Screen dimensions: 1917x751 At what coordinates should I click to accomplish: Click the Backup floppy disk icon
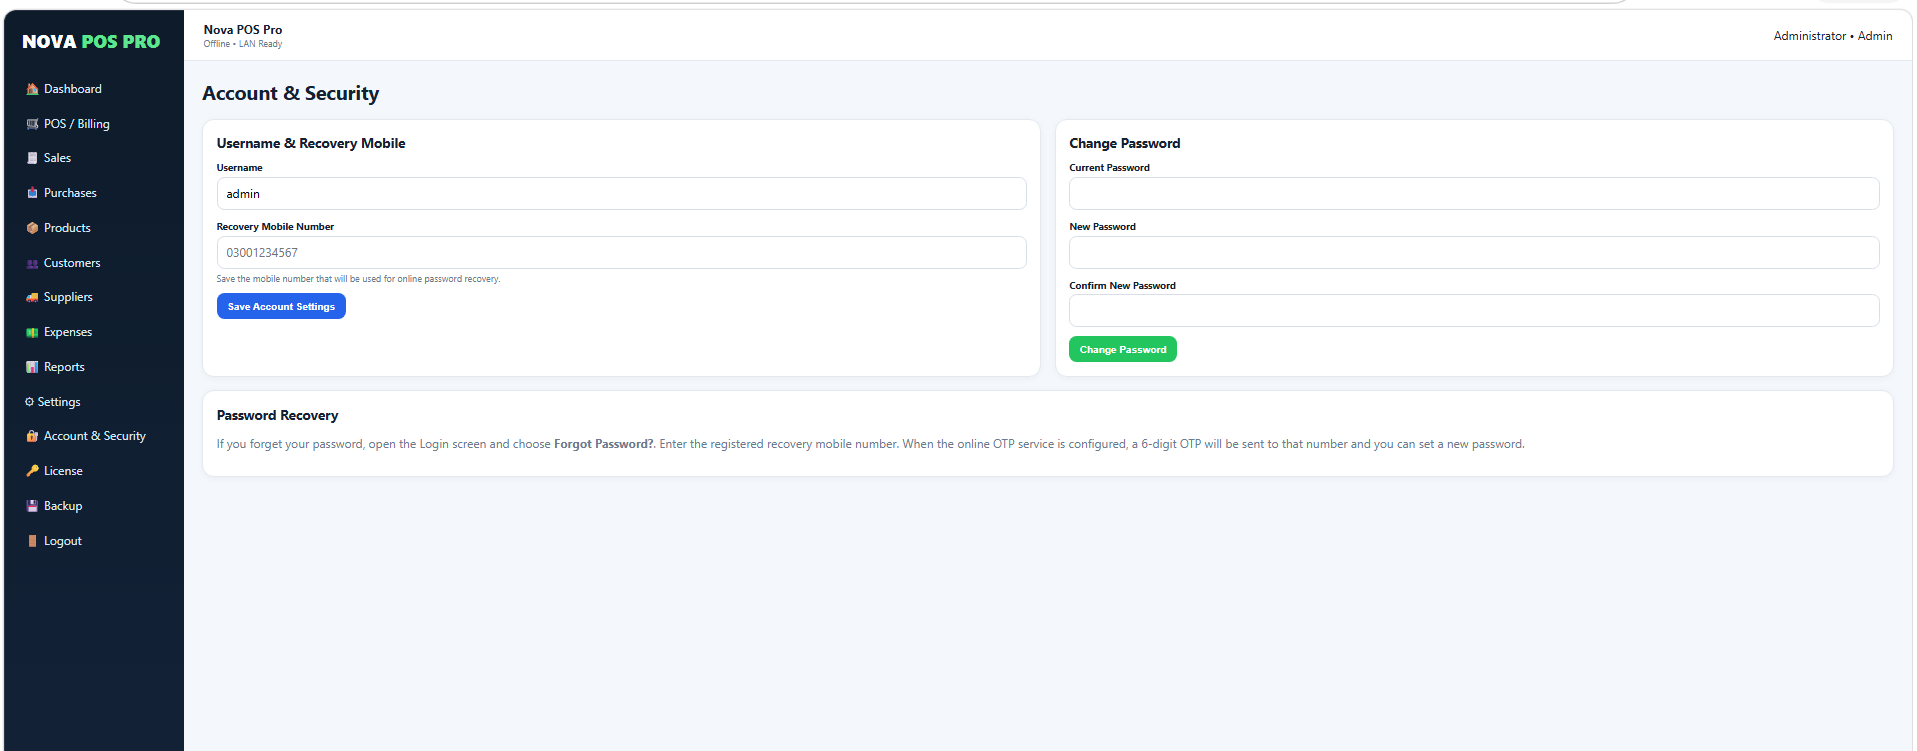pos(32,506)
